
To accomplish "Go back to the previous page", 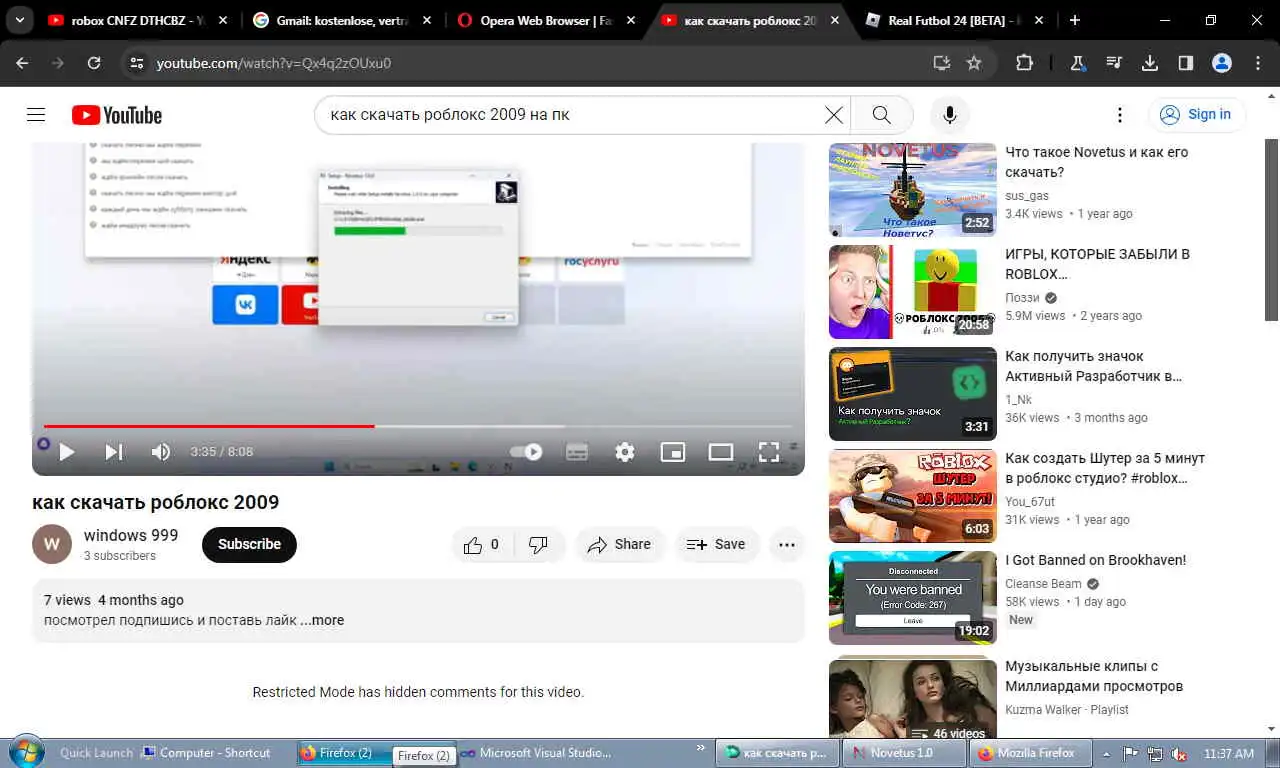I will tap(22, 63).
